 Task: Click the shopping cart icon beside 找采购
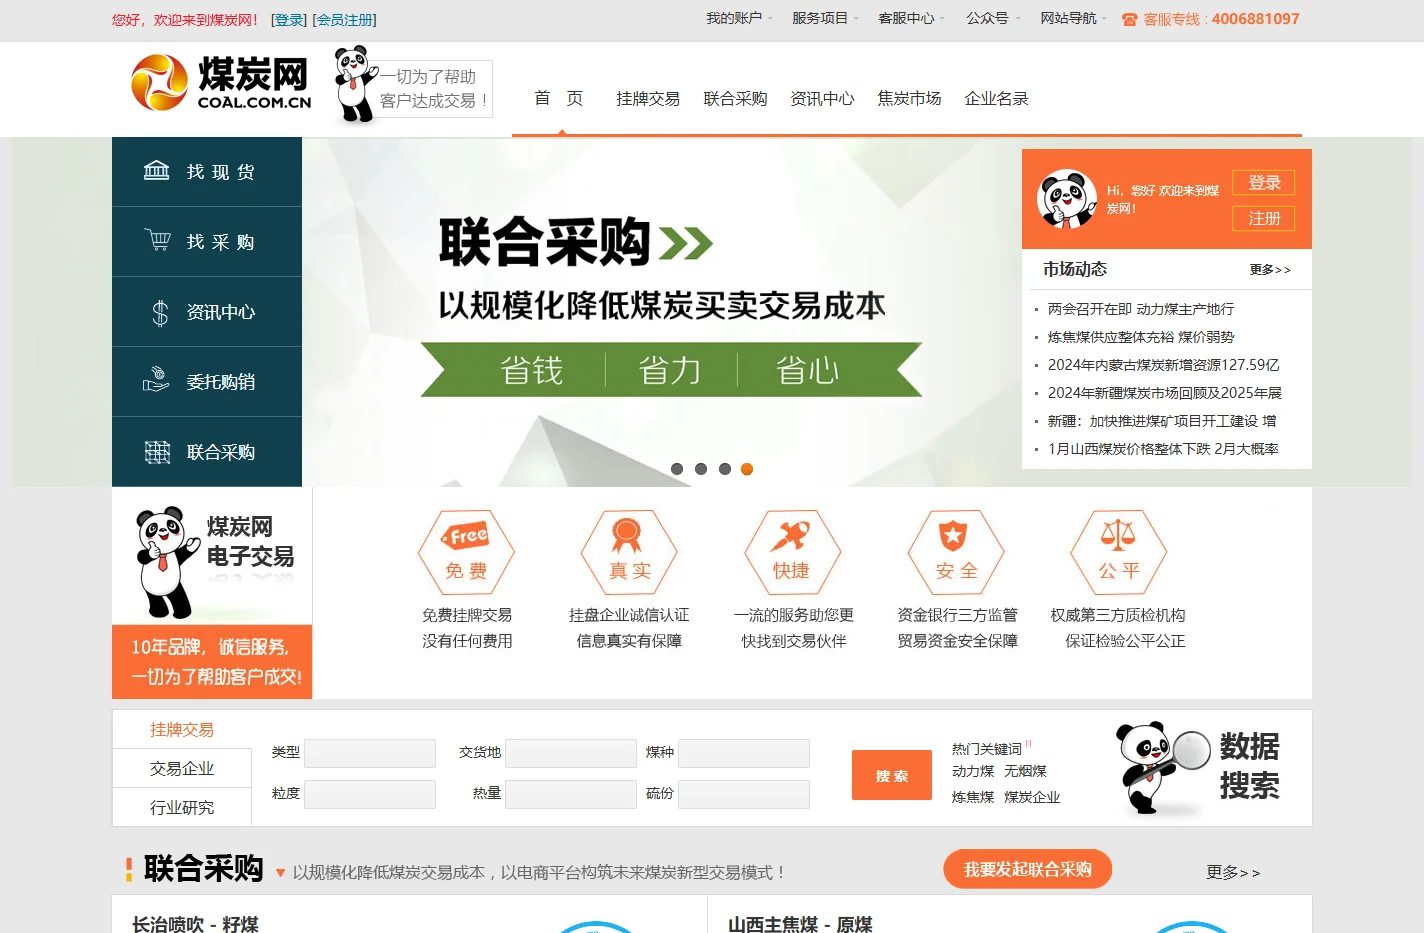pyautogui.click(x=158, y=241)
